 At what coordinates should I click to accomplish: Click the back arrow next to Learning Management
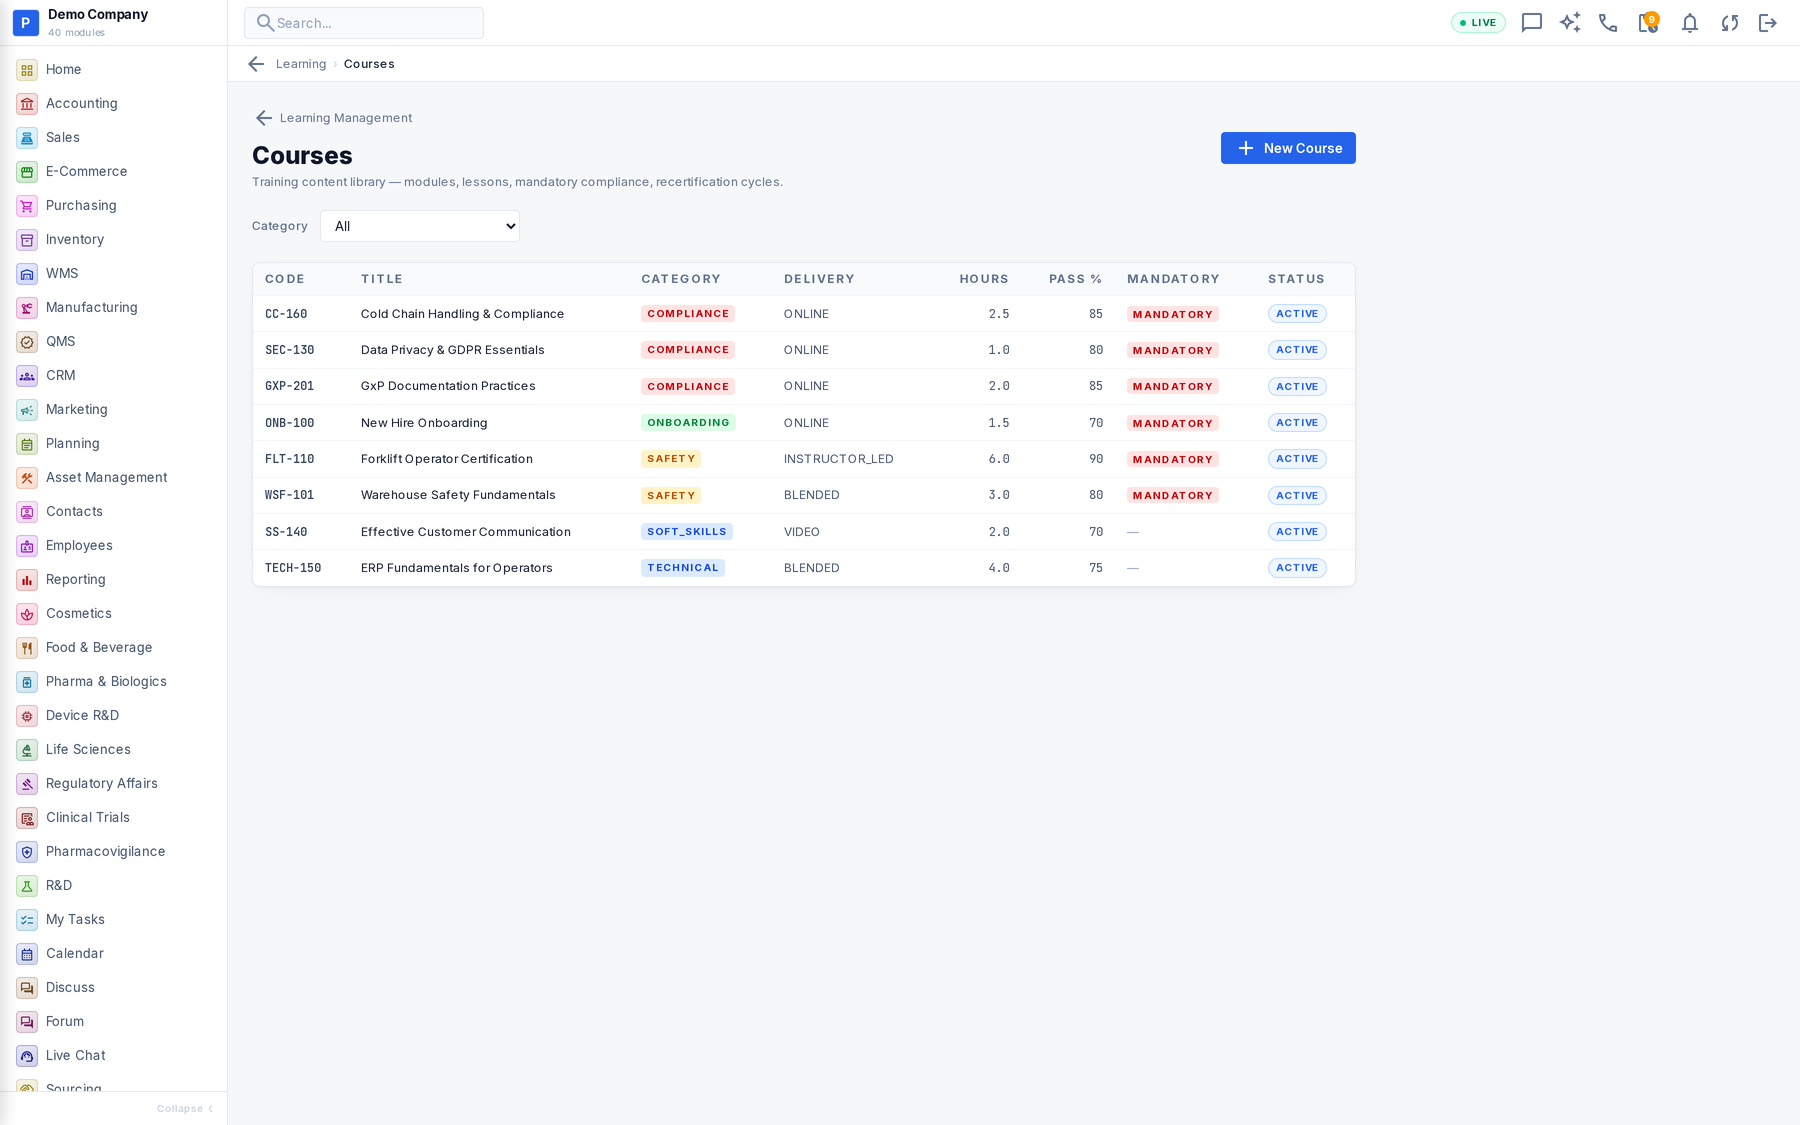tap(264, 118)
